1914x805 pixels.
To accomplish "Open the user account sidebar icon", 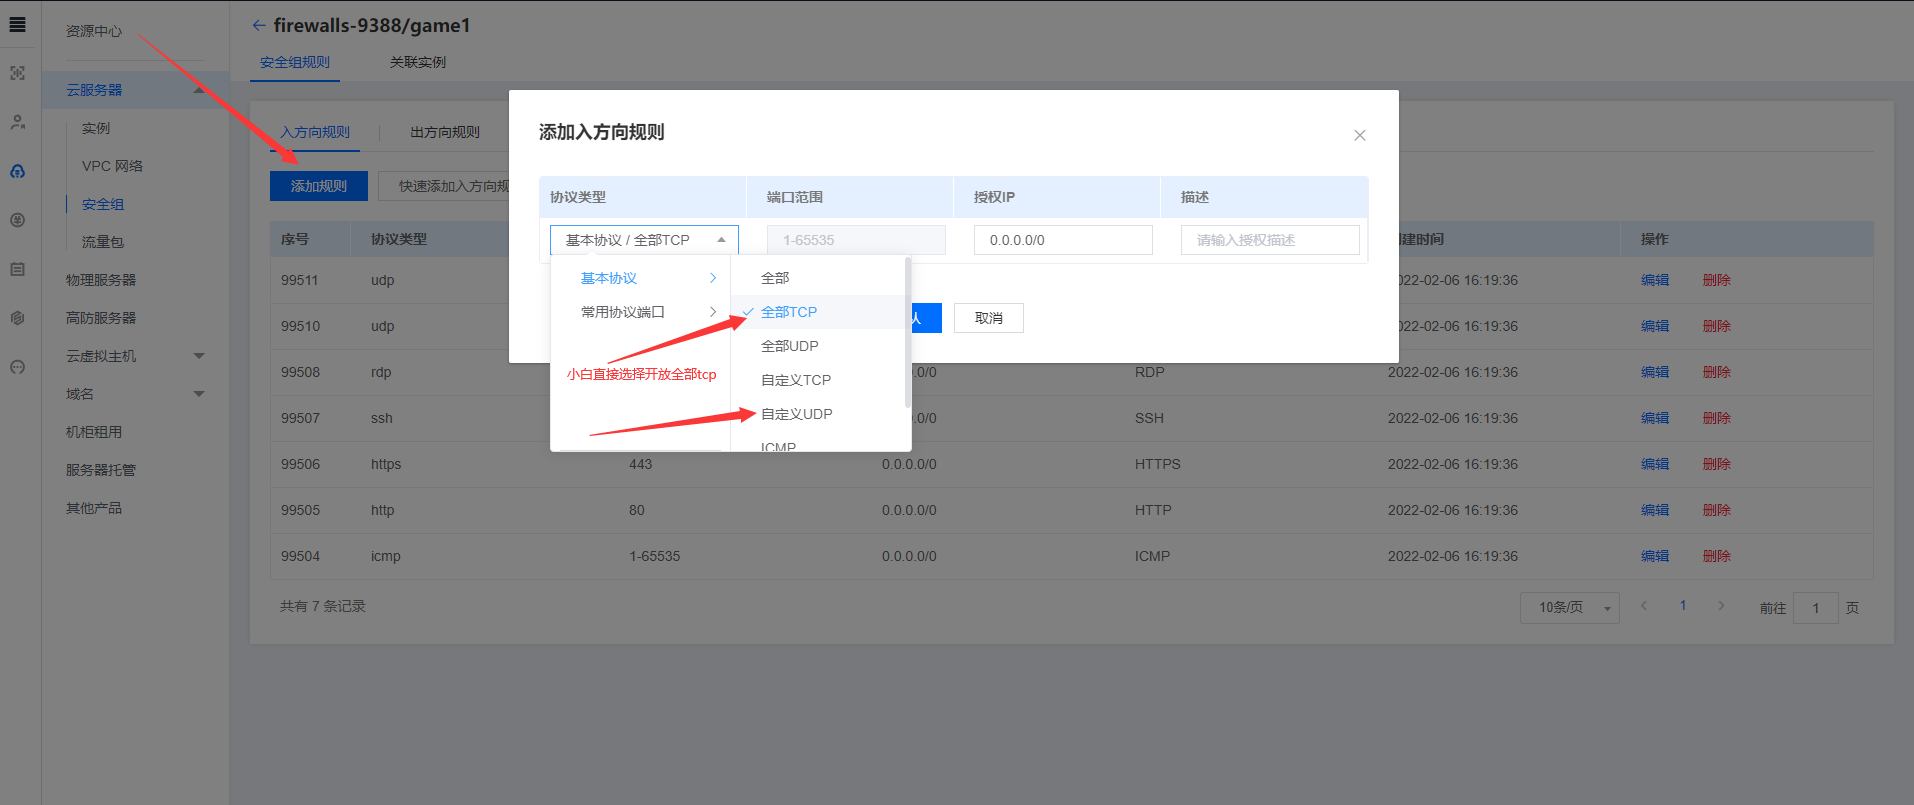I will tap(17, 122).
